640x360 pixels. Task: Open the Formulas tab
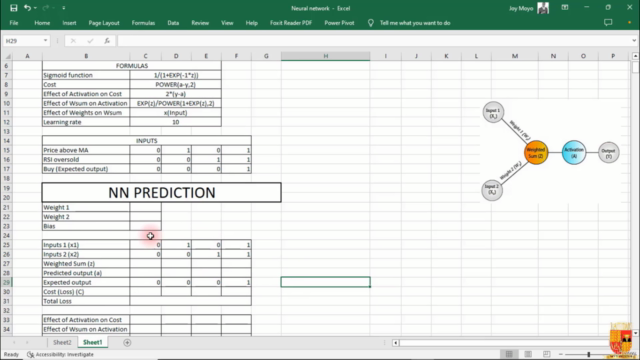pyautogui.click(x=143, y=23)
